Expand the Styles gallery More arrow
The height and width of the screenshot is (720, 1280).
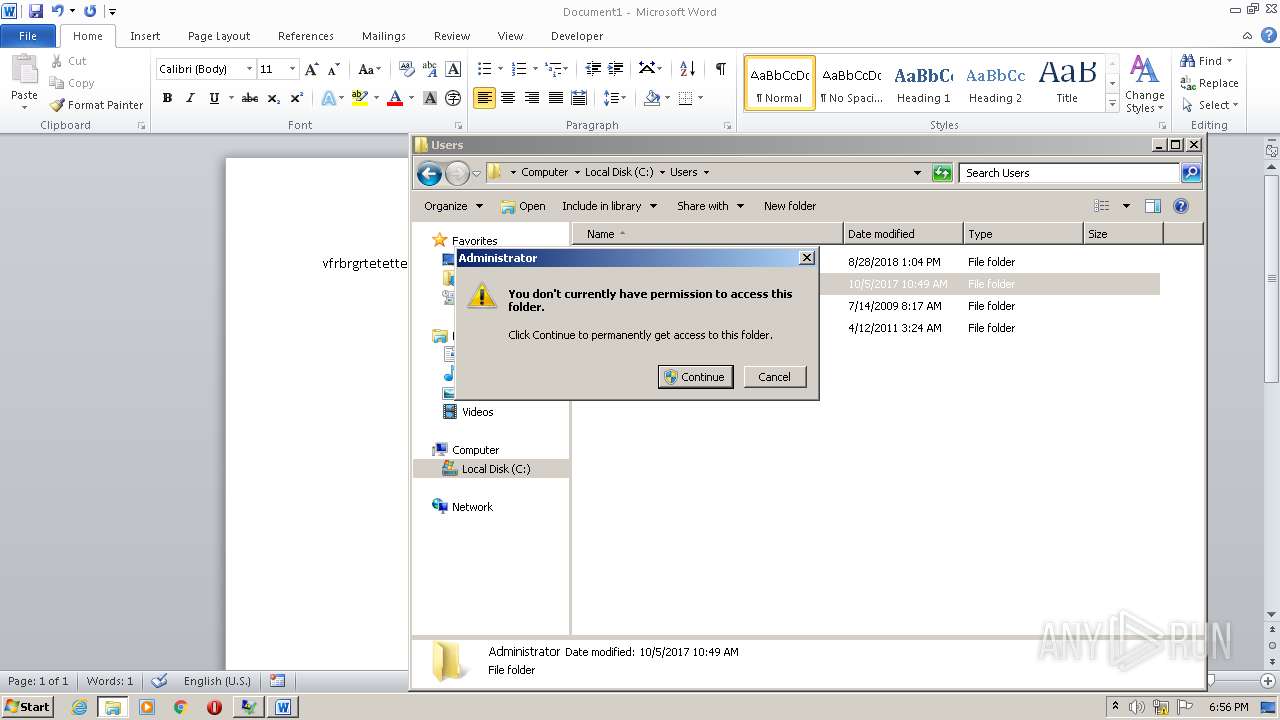[x=1112, y=103]
